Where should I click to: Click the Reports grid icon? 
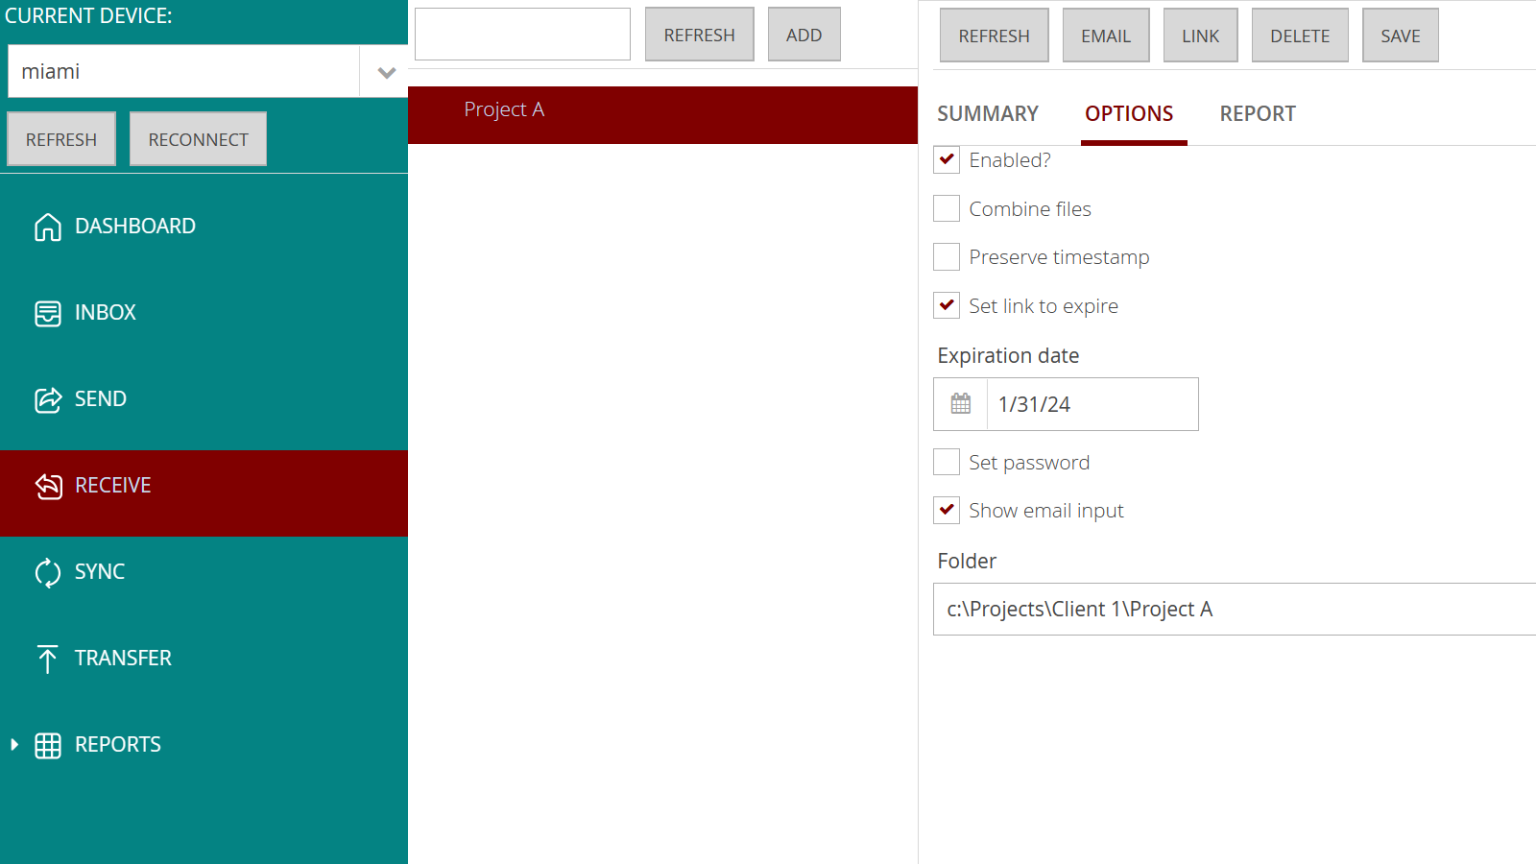[47, 744]
